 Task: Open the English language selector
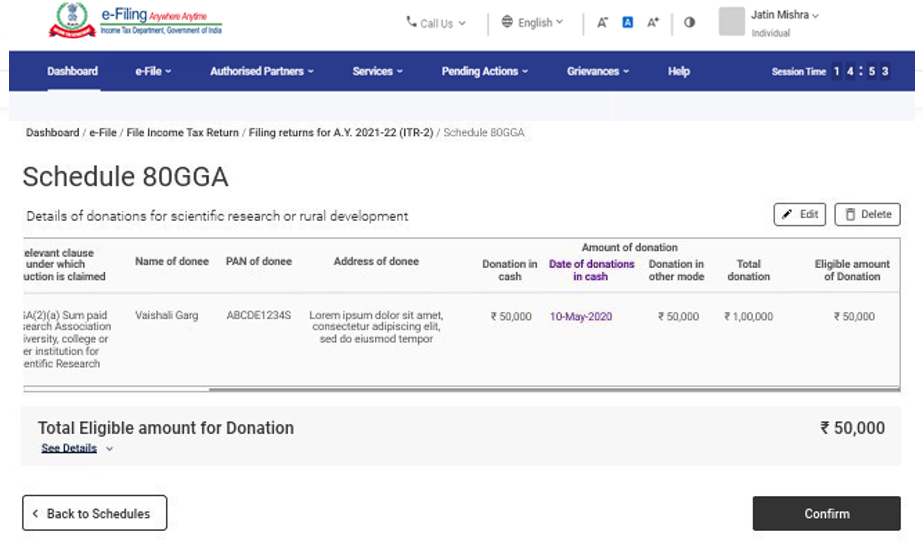pyautogui.click(x=532, y=22)
